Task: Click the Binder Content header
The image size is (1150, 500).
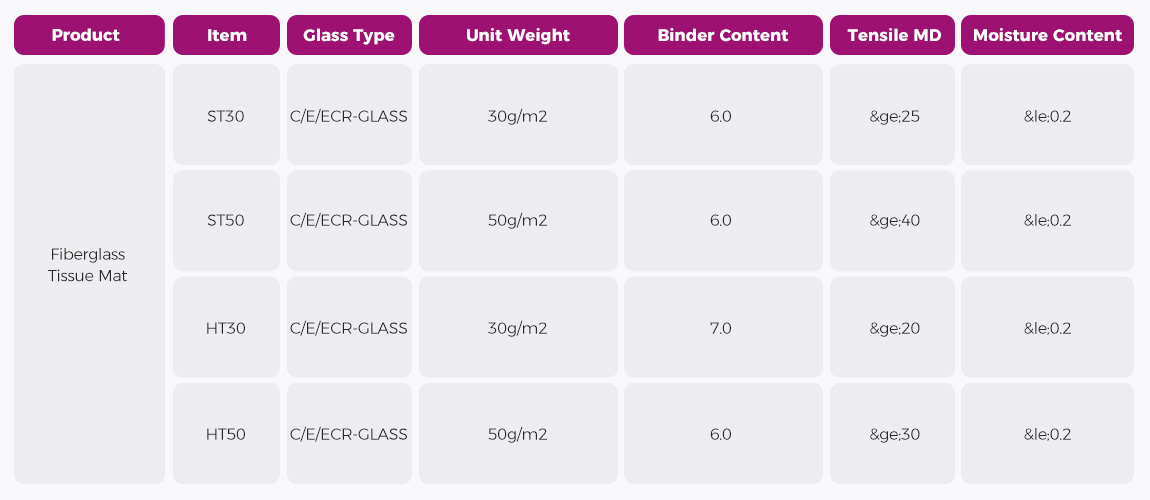Action: [x=722, y=35]
